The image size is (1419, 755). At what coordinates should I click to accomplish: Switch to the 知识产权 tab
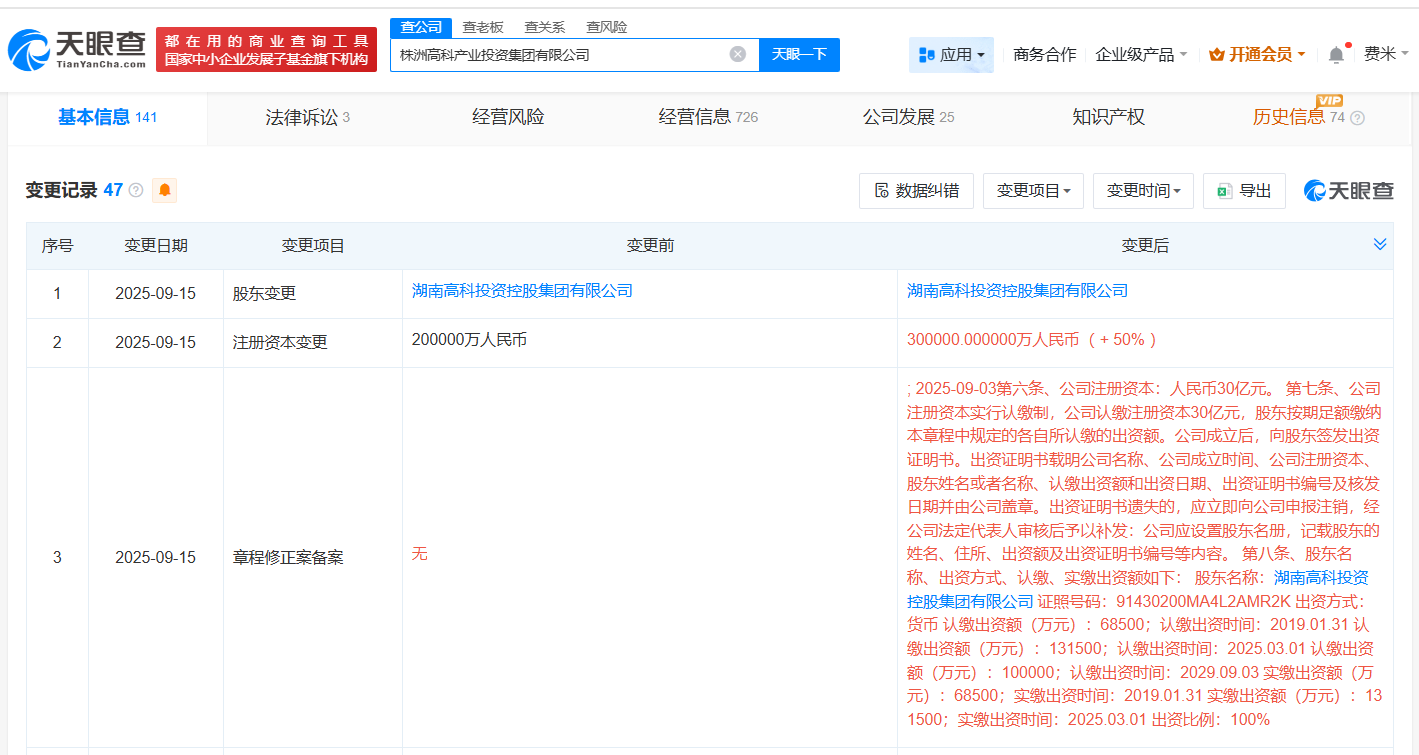click(x=1108, y=118)
